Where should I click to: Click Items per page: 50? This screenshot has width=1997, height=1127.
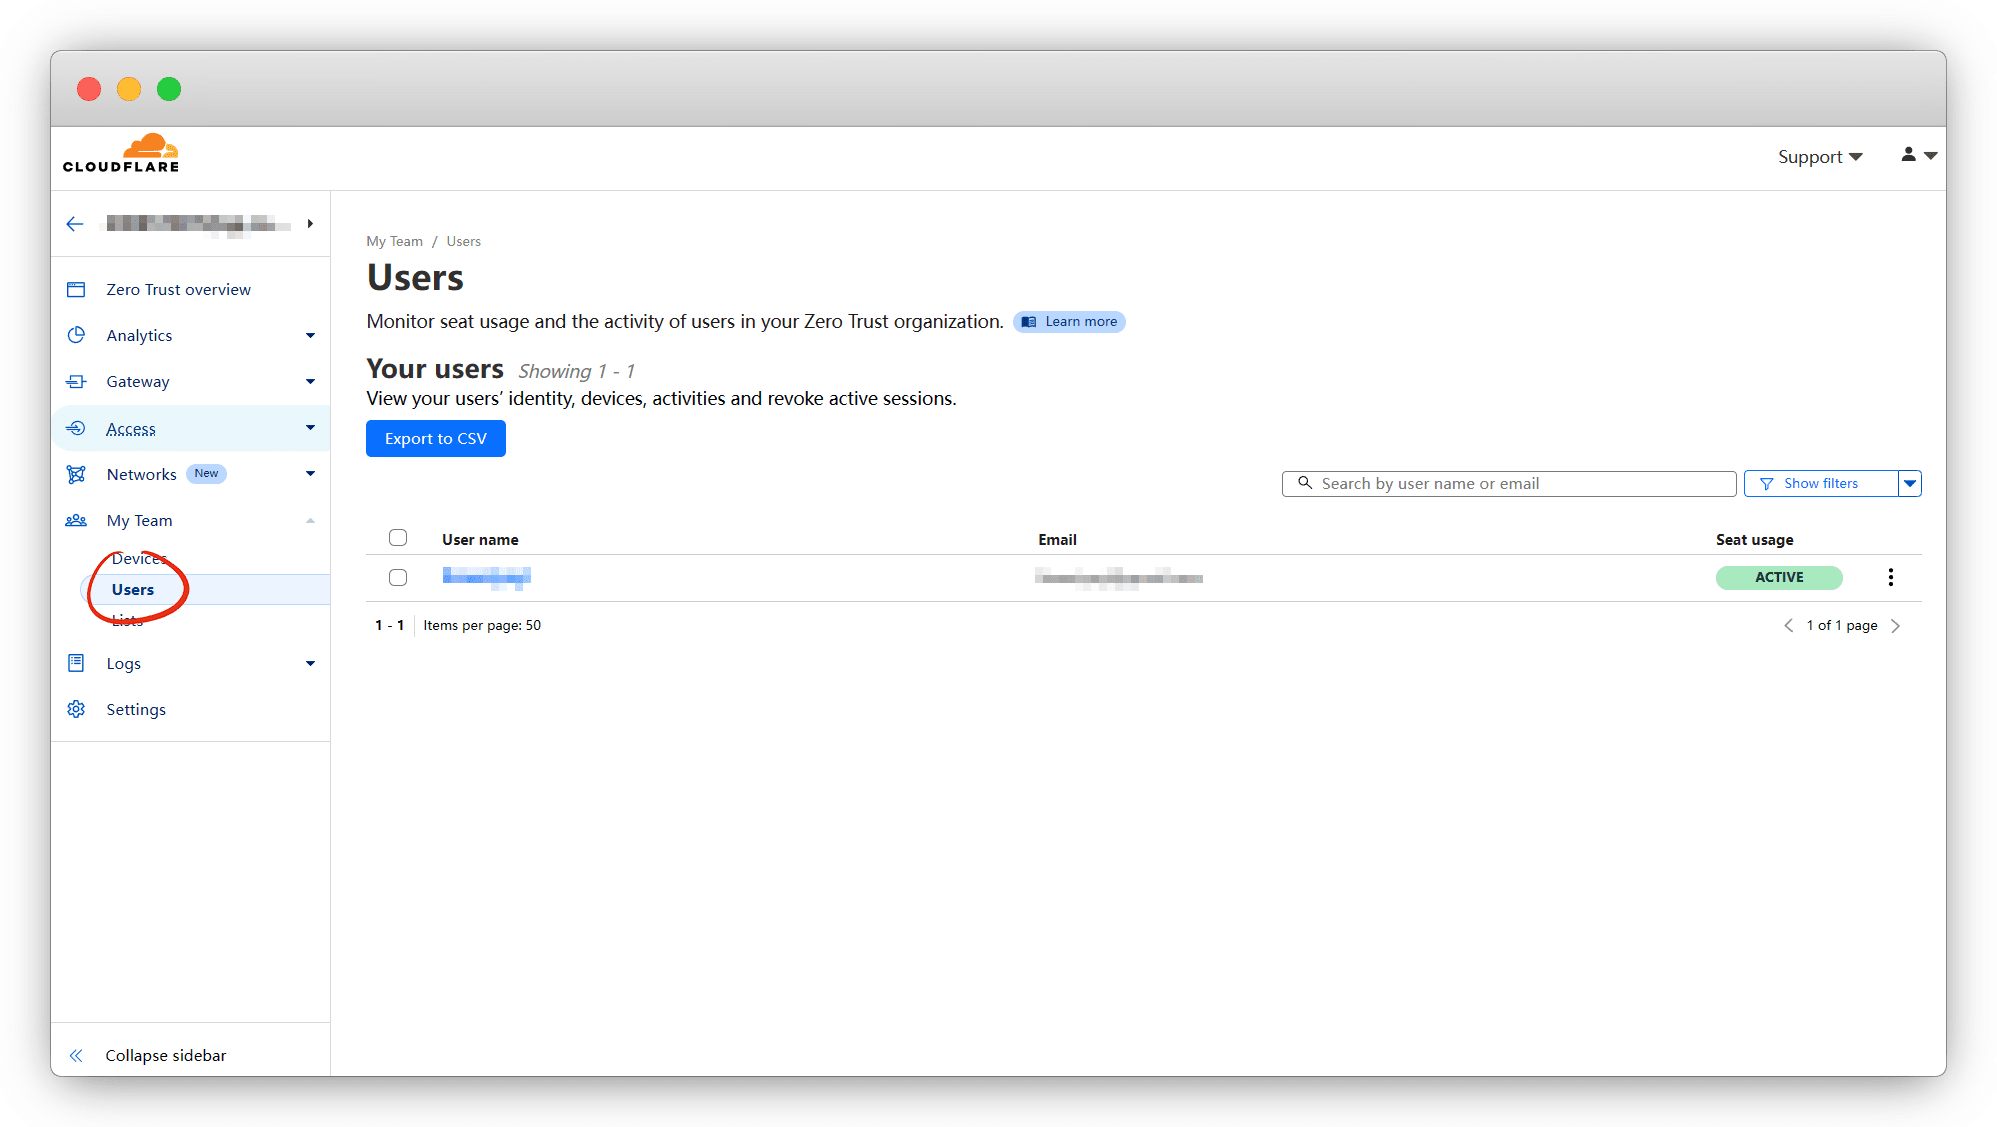click(x=482, y=625)
